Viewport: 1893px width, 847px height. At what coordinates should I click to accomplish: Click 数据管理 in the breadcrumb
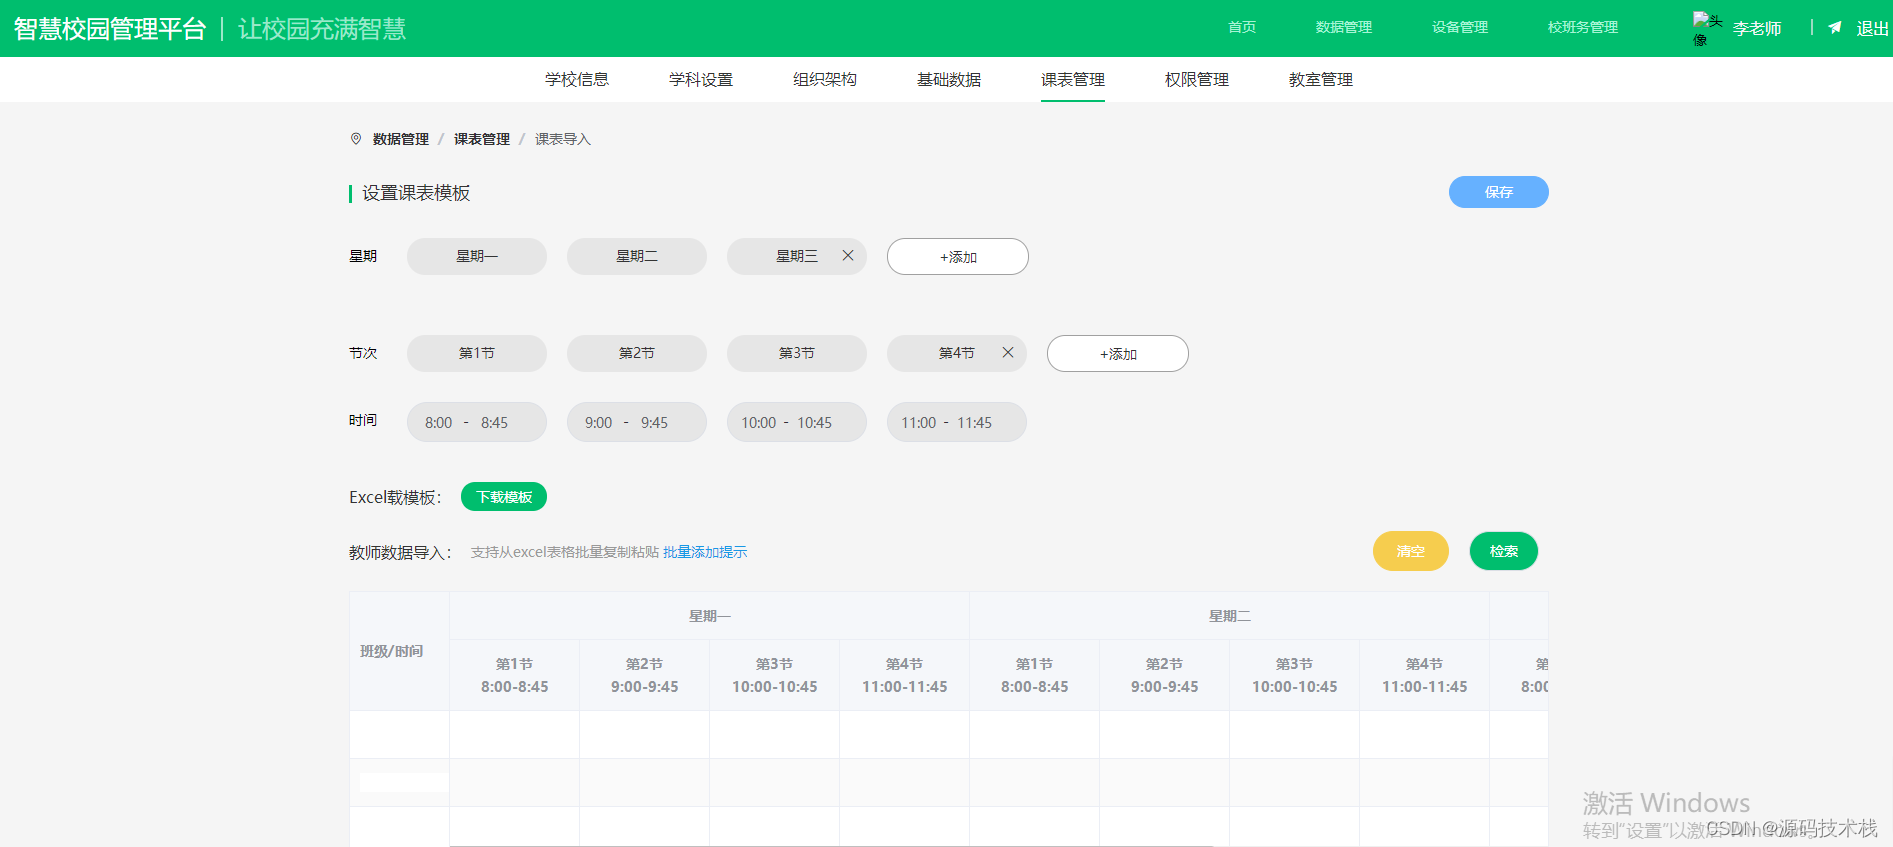tap(401, 139)
